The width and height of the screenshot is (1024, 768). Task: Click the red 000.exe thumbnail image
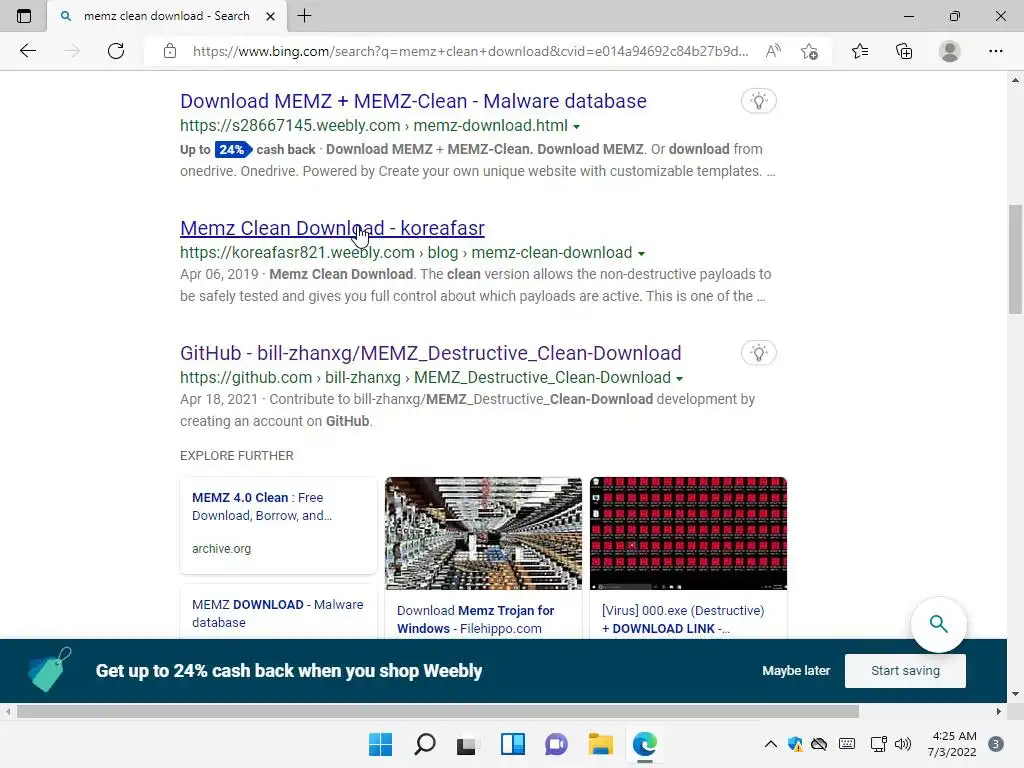688,534
